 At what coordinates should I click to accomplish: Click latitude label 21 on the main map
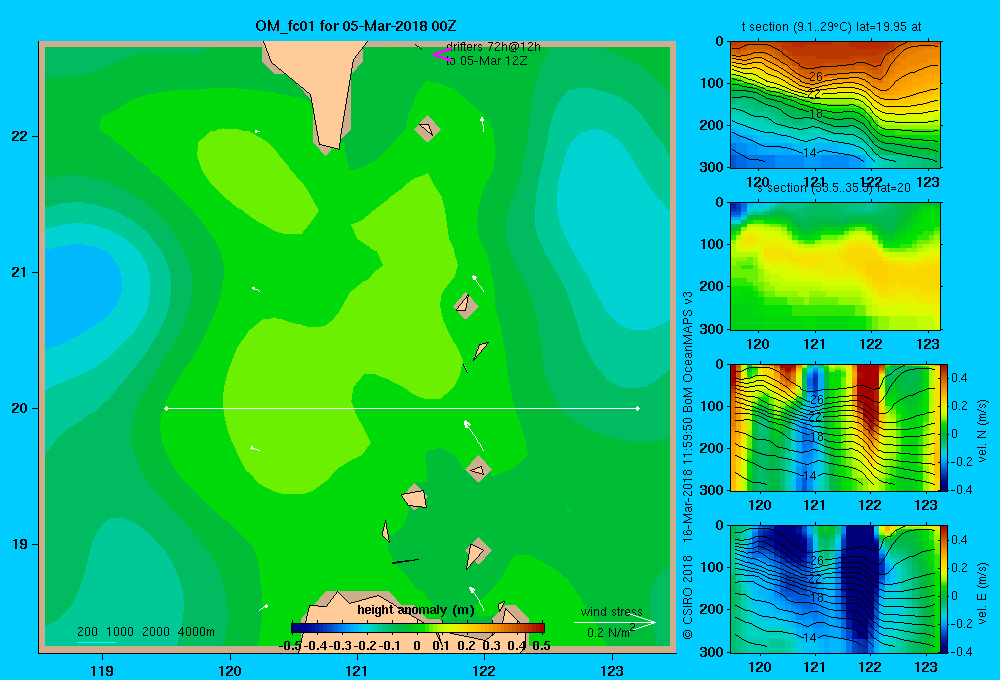coord(20,272)
